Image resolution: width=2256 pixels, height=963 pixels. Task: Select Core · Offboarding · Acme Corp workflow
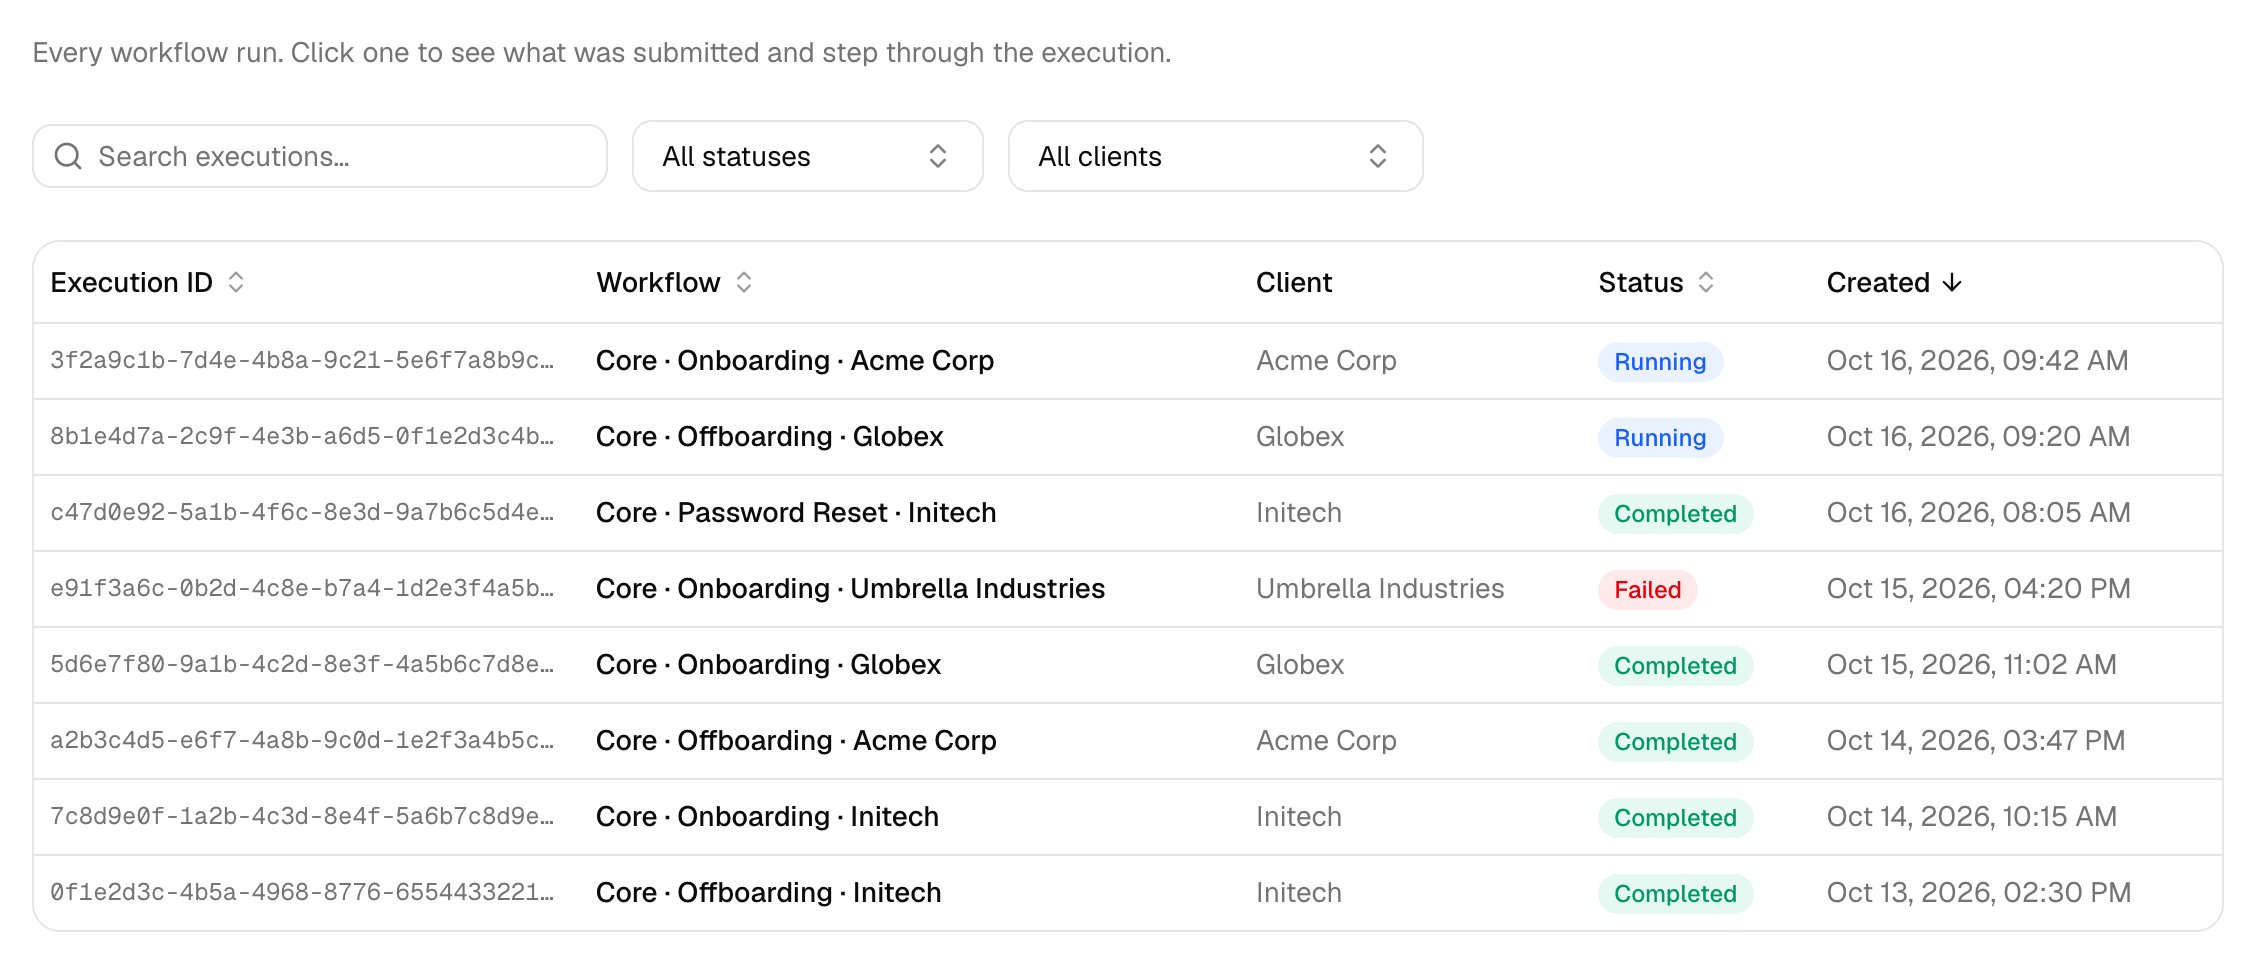796,740
